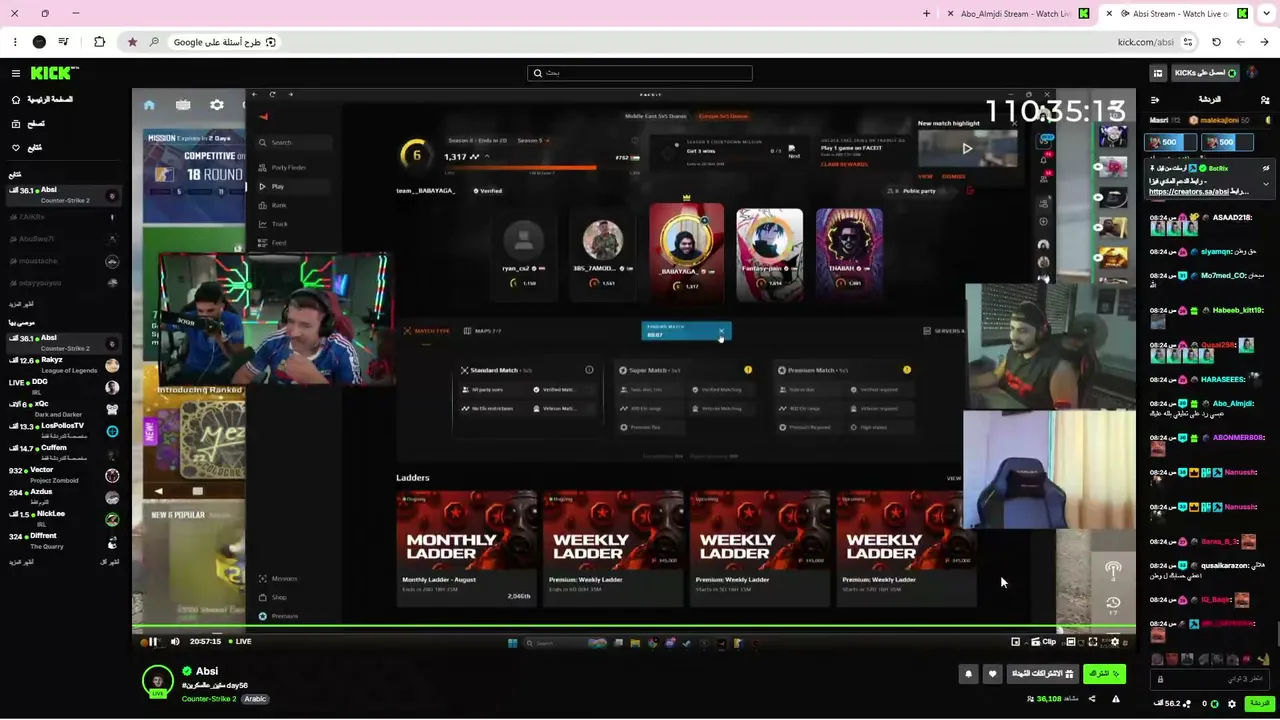Select Rakyz League of Legends channel
Screen dimensions: 1280x720
pos(66,365)
